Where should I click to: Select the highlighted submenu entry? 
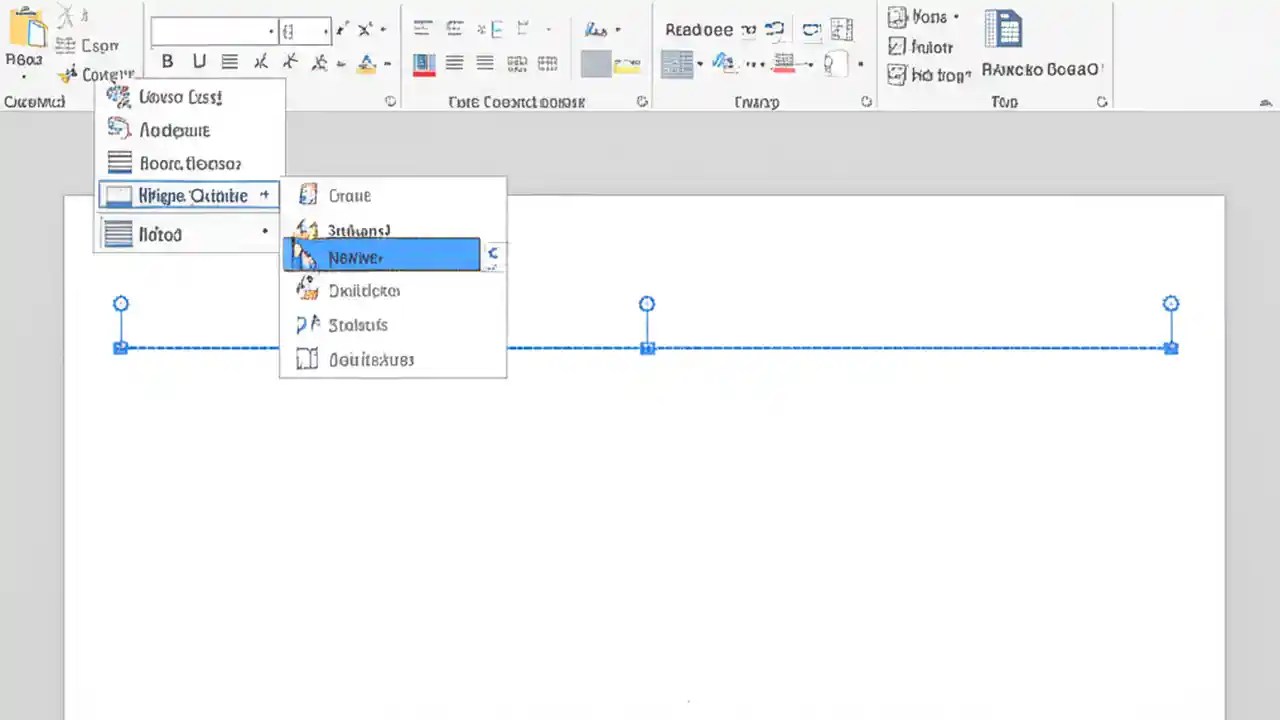[380, 257]
